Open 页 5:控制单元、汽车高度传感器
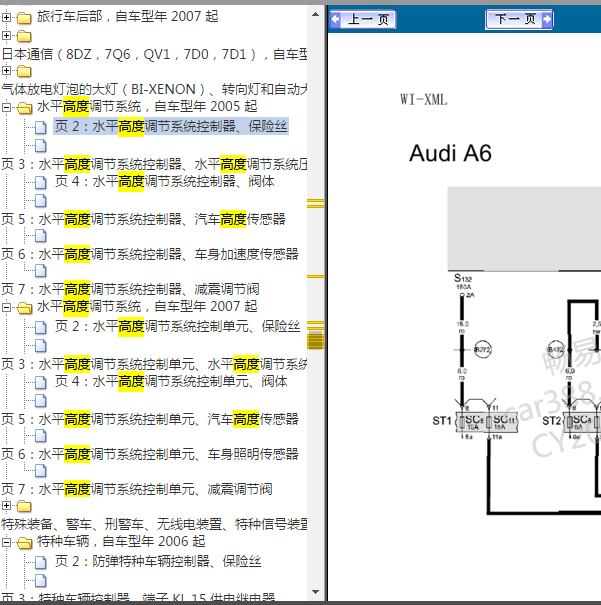Image resolution: width=601 pixels, height=605 pixels. pyautogui.click(x=150, y=419)
